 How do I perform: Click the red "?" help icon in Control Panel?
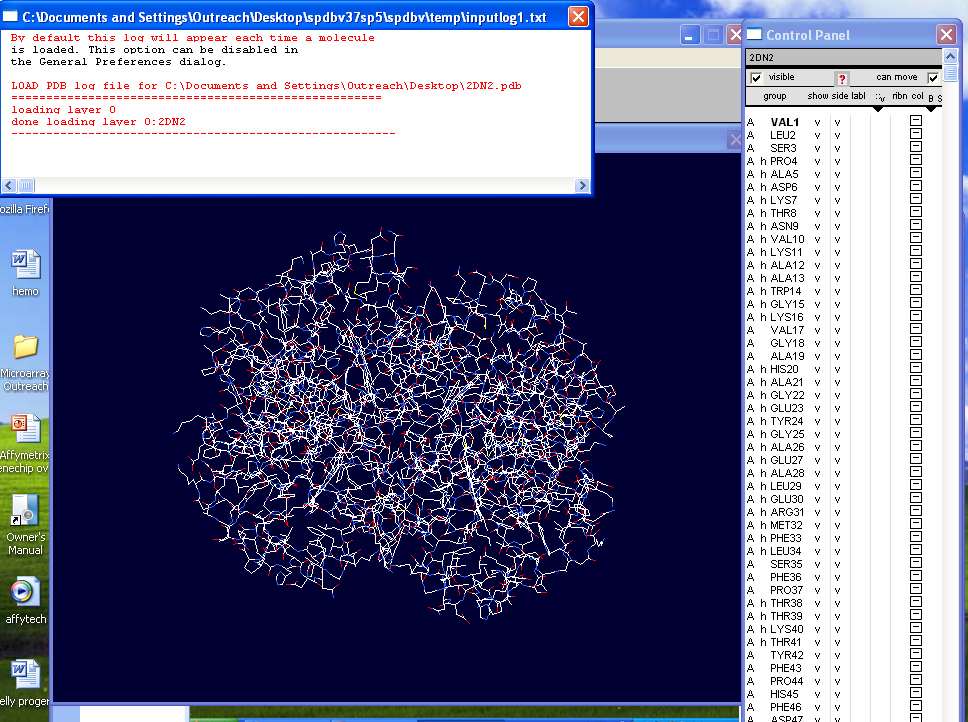tap(842, 77)
